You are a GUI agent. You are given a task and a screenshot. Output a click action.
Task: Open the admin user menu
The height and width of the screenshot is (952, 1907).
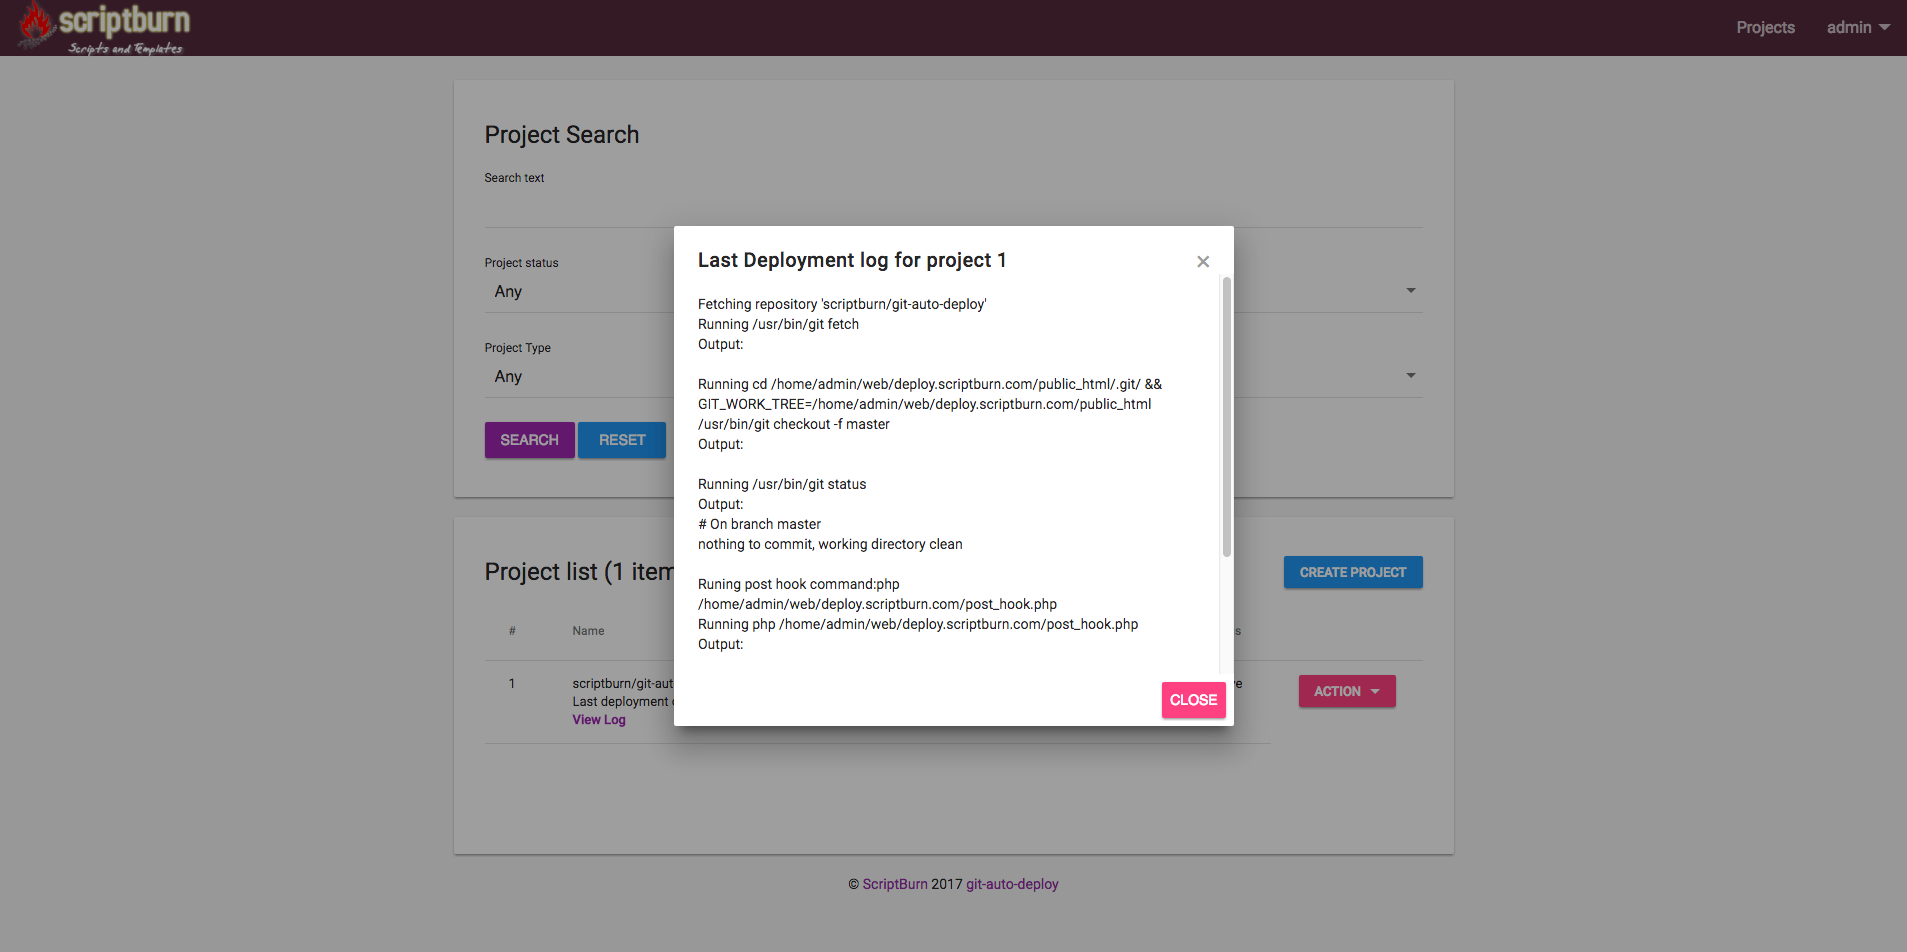[x=1857, y=28]
